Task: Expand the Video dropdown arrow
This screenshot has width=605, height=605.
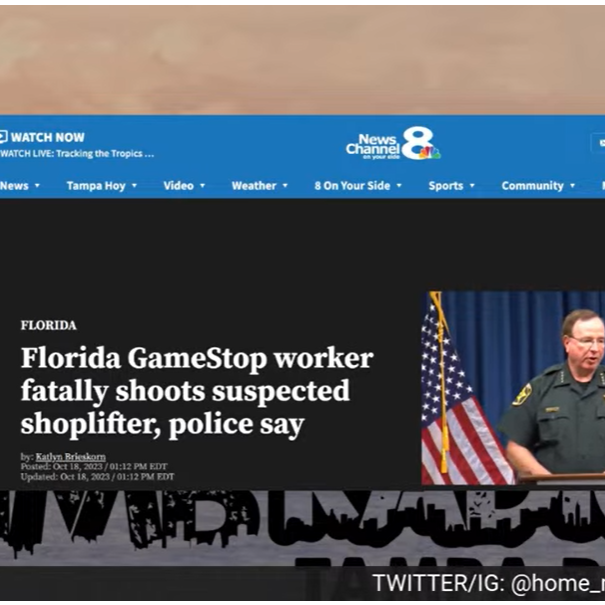Action: coord(202,186)
